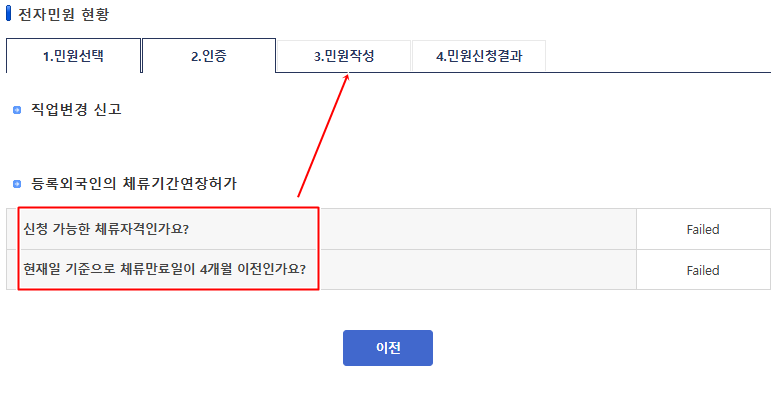The height and width of the screenshot is (411, 778).
Task: Click the bullet icon before 직업변경 신고
Action: point(17,110)
